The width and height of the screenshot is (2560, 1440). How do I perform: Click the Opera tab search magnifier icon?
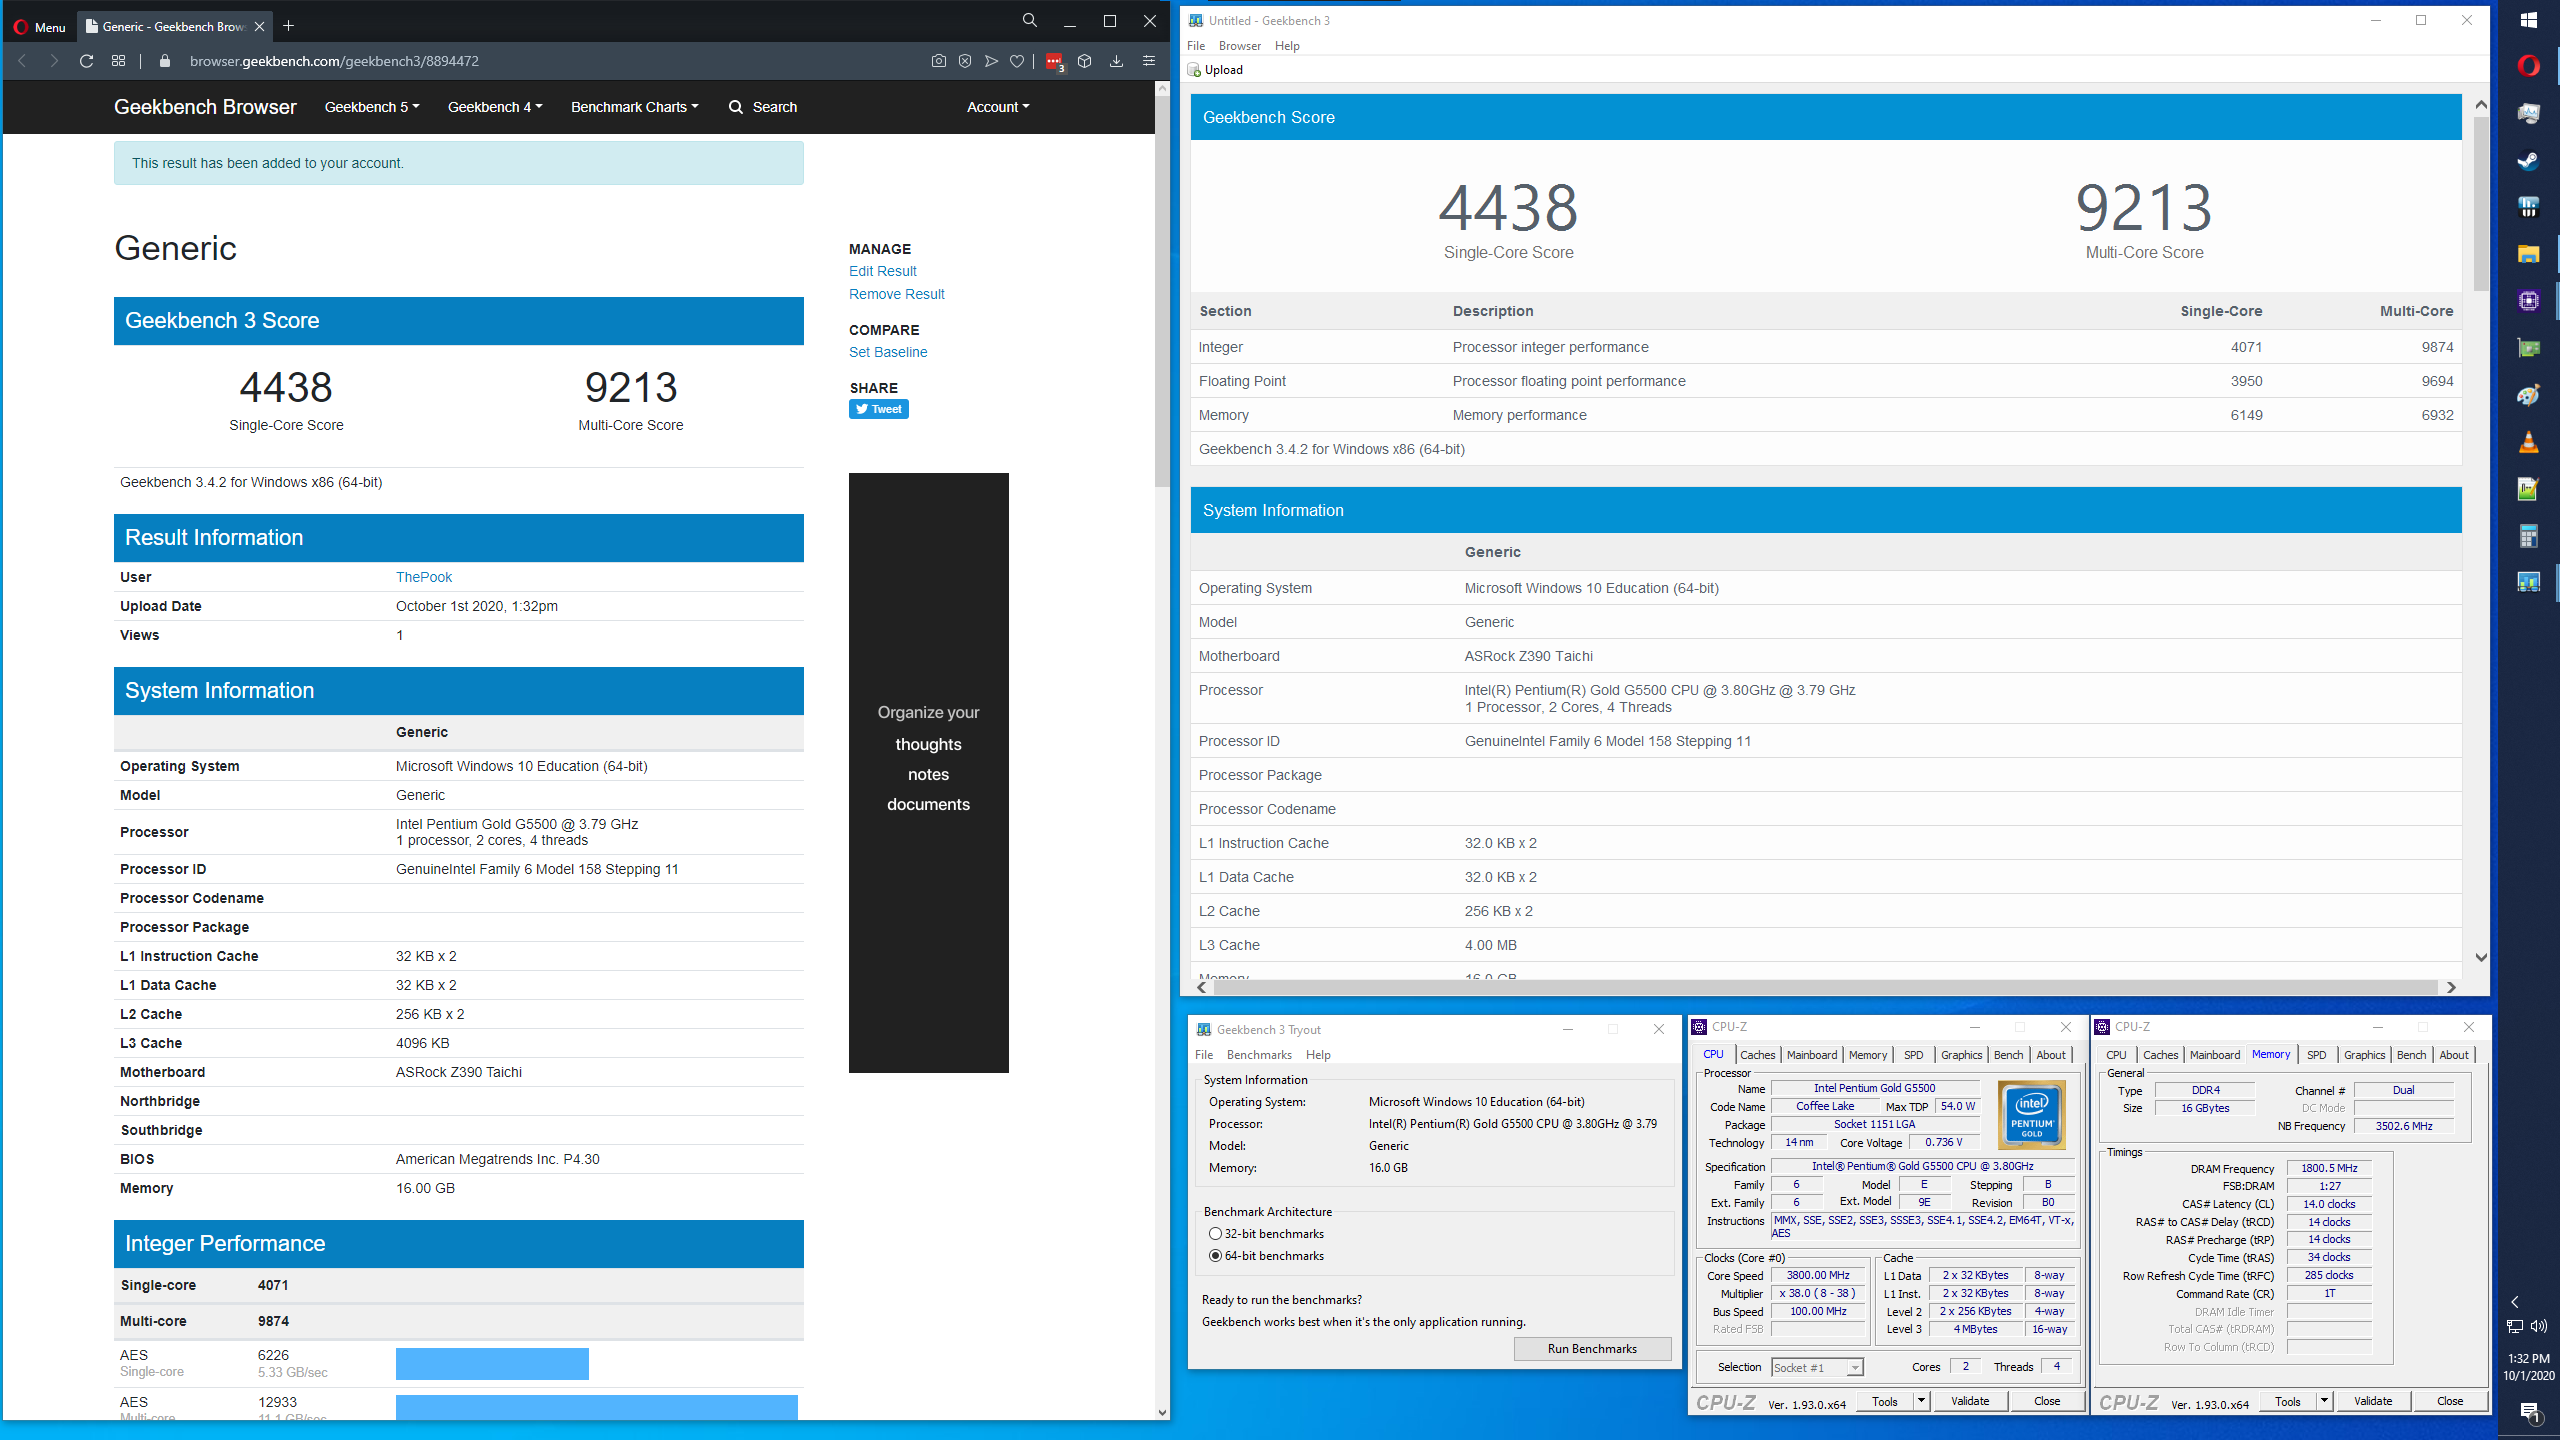click(x=1029, y=20)
